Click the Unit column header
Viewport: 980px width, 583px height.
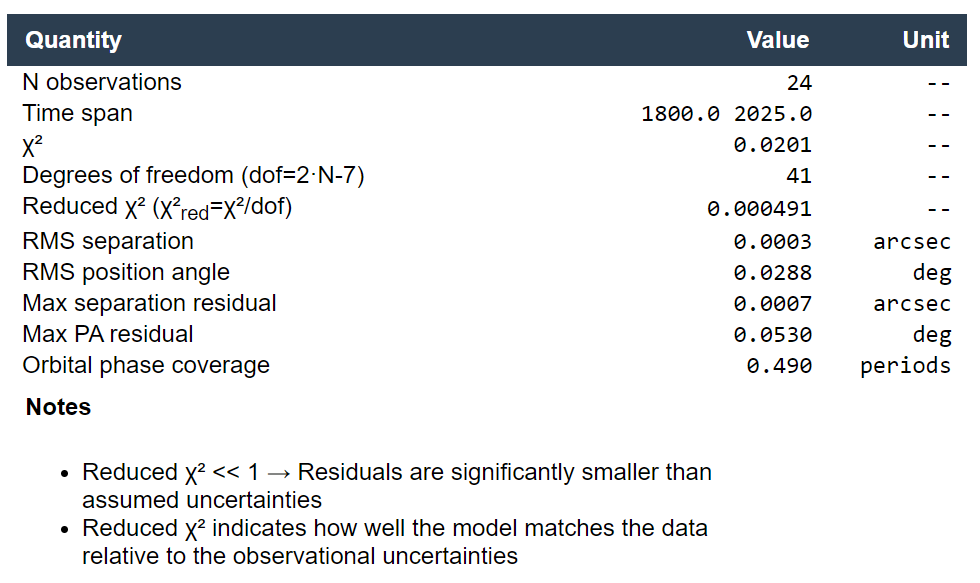pyautogui.click(x=925, y=40)
